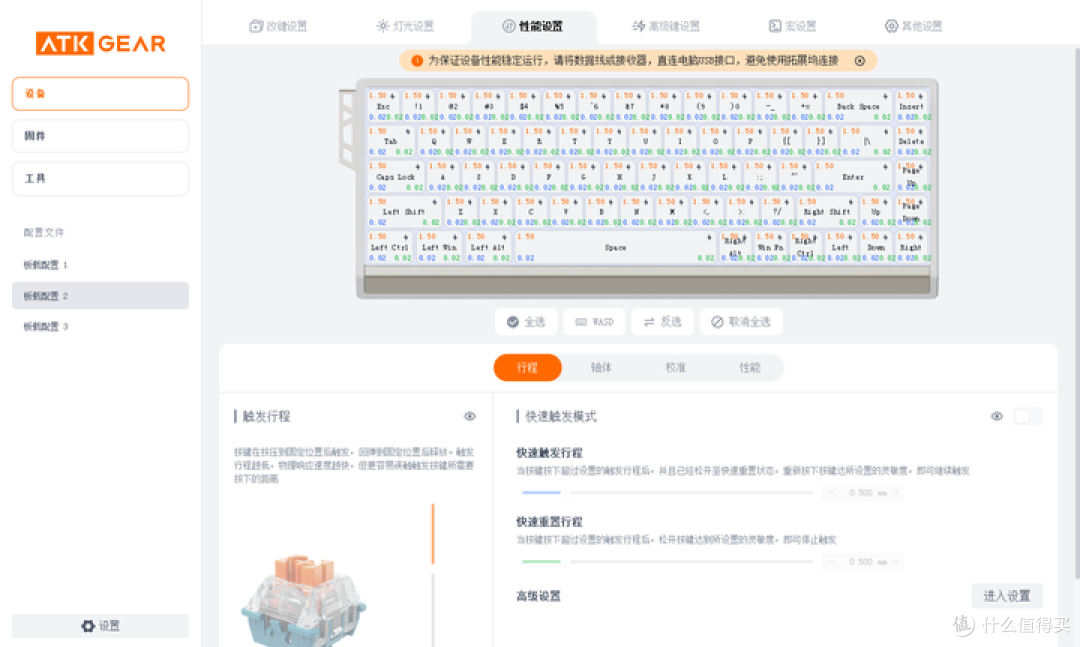Select the Caps Lock key
This screenshot has height=647, width=1080.
pyautogui.click(x=395, y=177)
